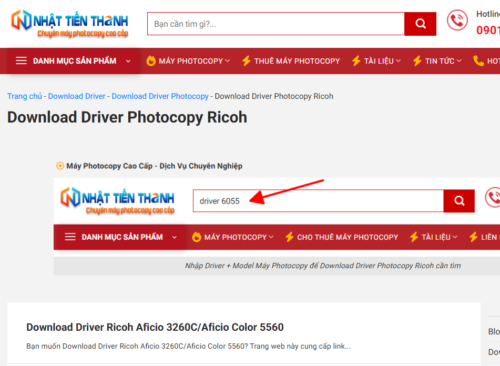Viewport: 500px width, 366px height.
Task: Click the red search button in embedded image
Action: click(x=459, y=201)
